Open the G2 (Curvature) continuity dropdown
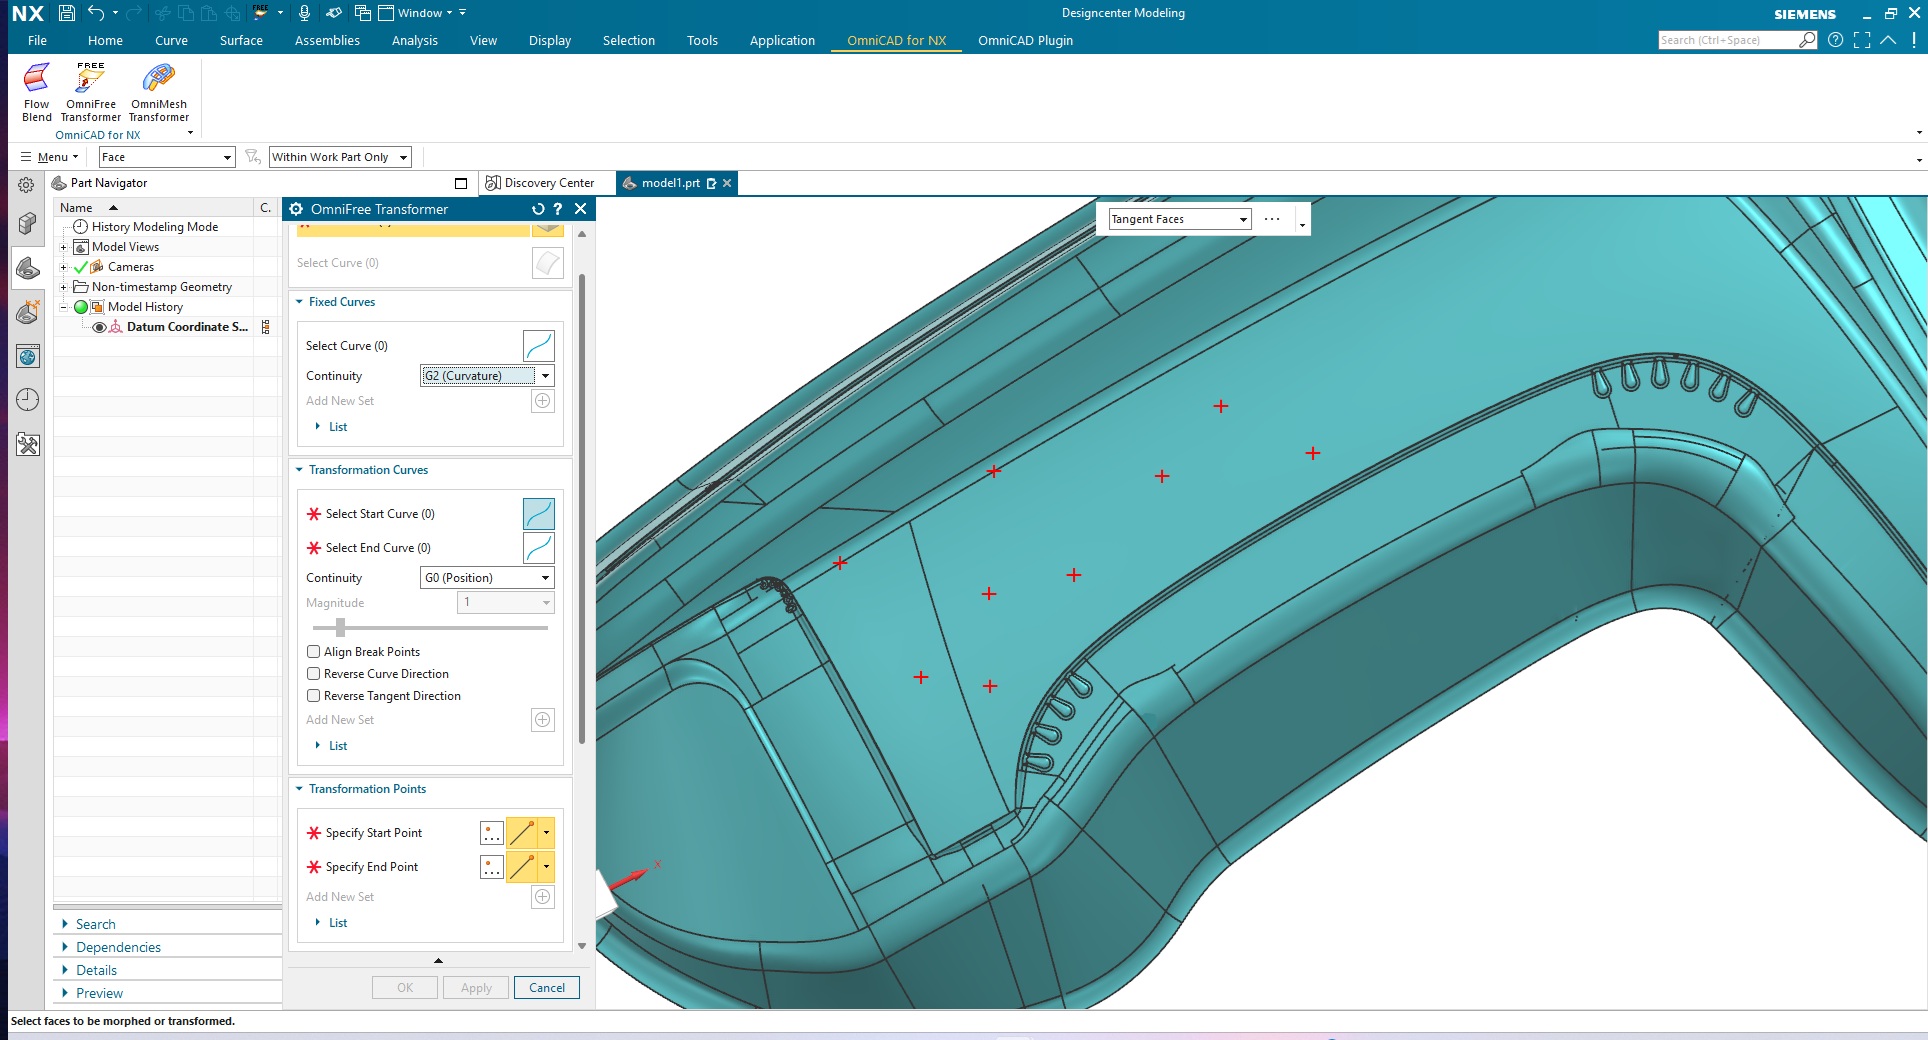 tap(486, 376)
